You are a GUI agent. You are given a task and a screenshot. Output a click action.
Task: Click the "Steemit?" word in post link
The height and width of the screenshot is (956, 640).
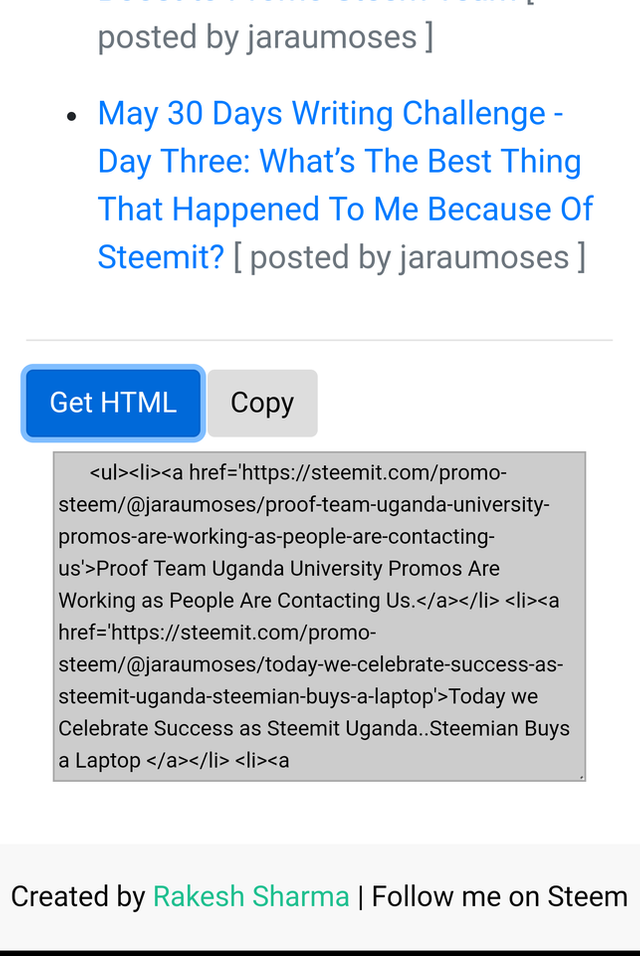point(161,258)
